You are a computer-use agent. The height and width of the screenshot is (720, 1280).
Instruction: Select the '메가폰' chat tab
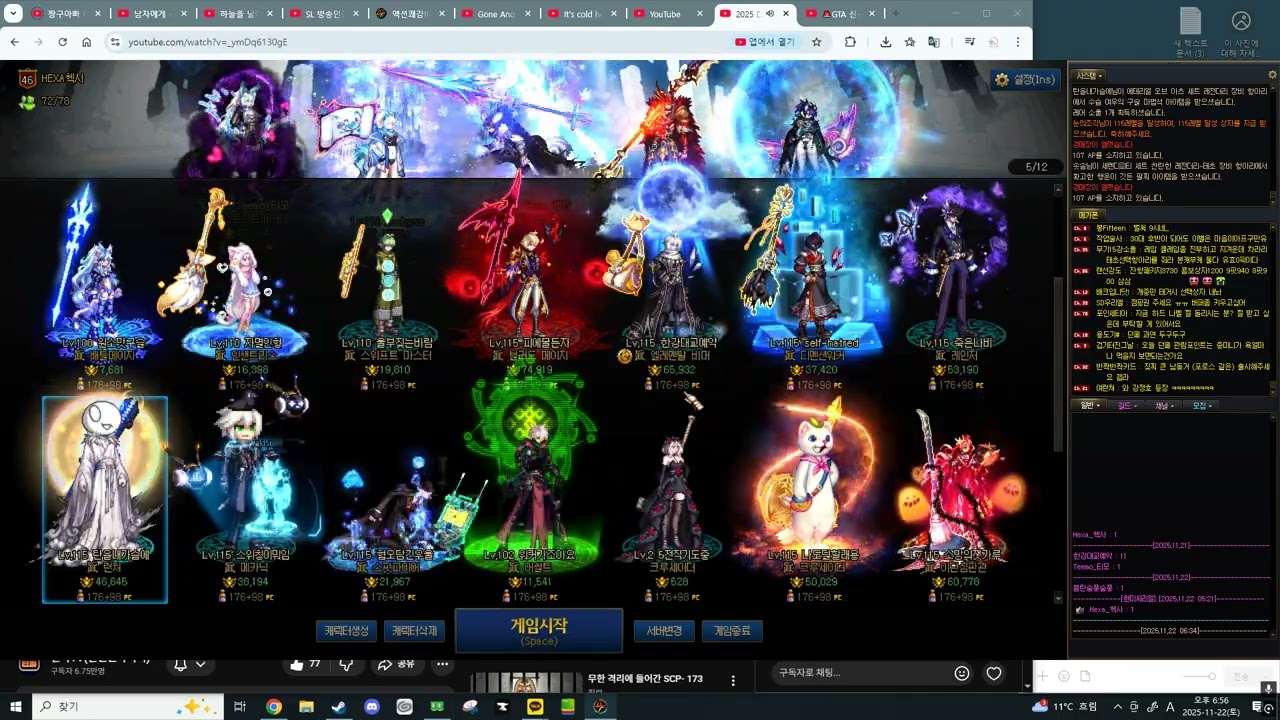[x=1088, y=215]
